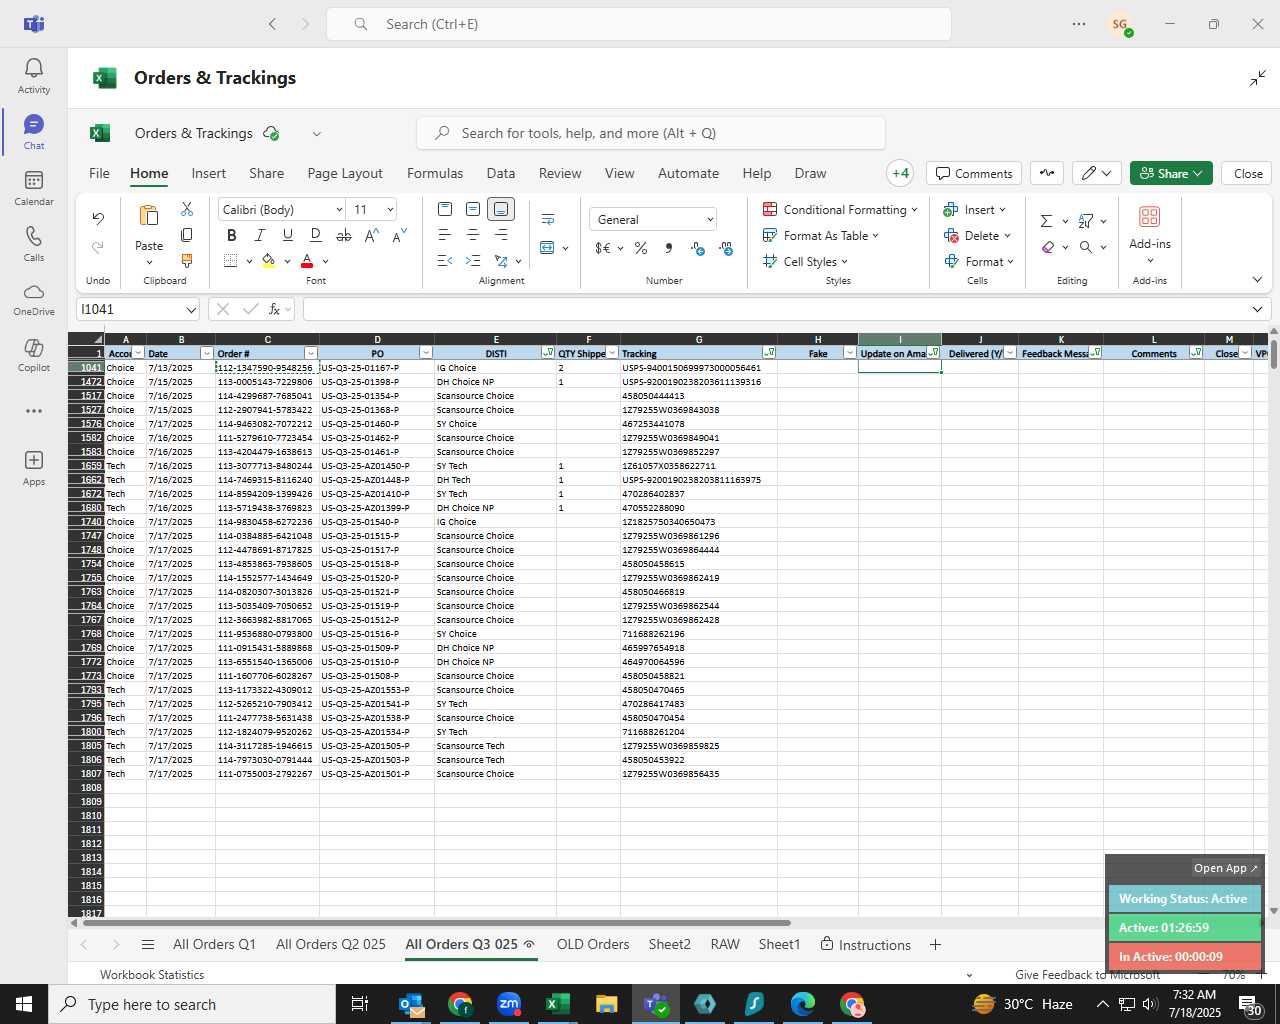Click the Undo arrow in the ribbon
The image size is (1280, 1024).
97,218
